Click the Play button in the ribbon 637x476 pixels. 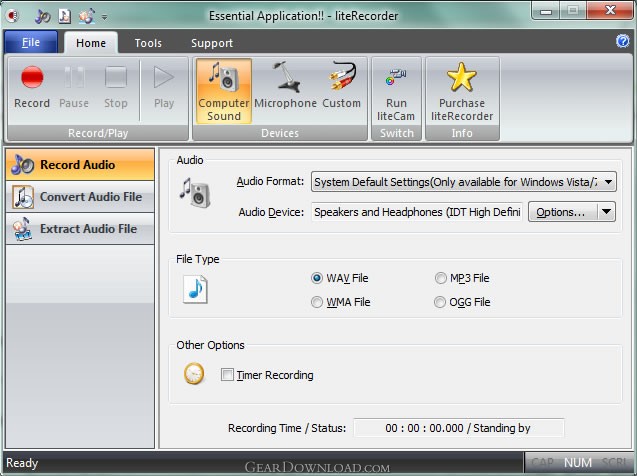point(164,89)
